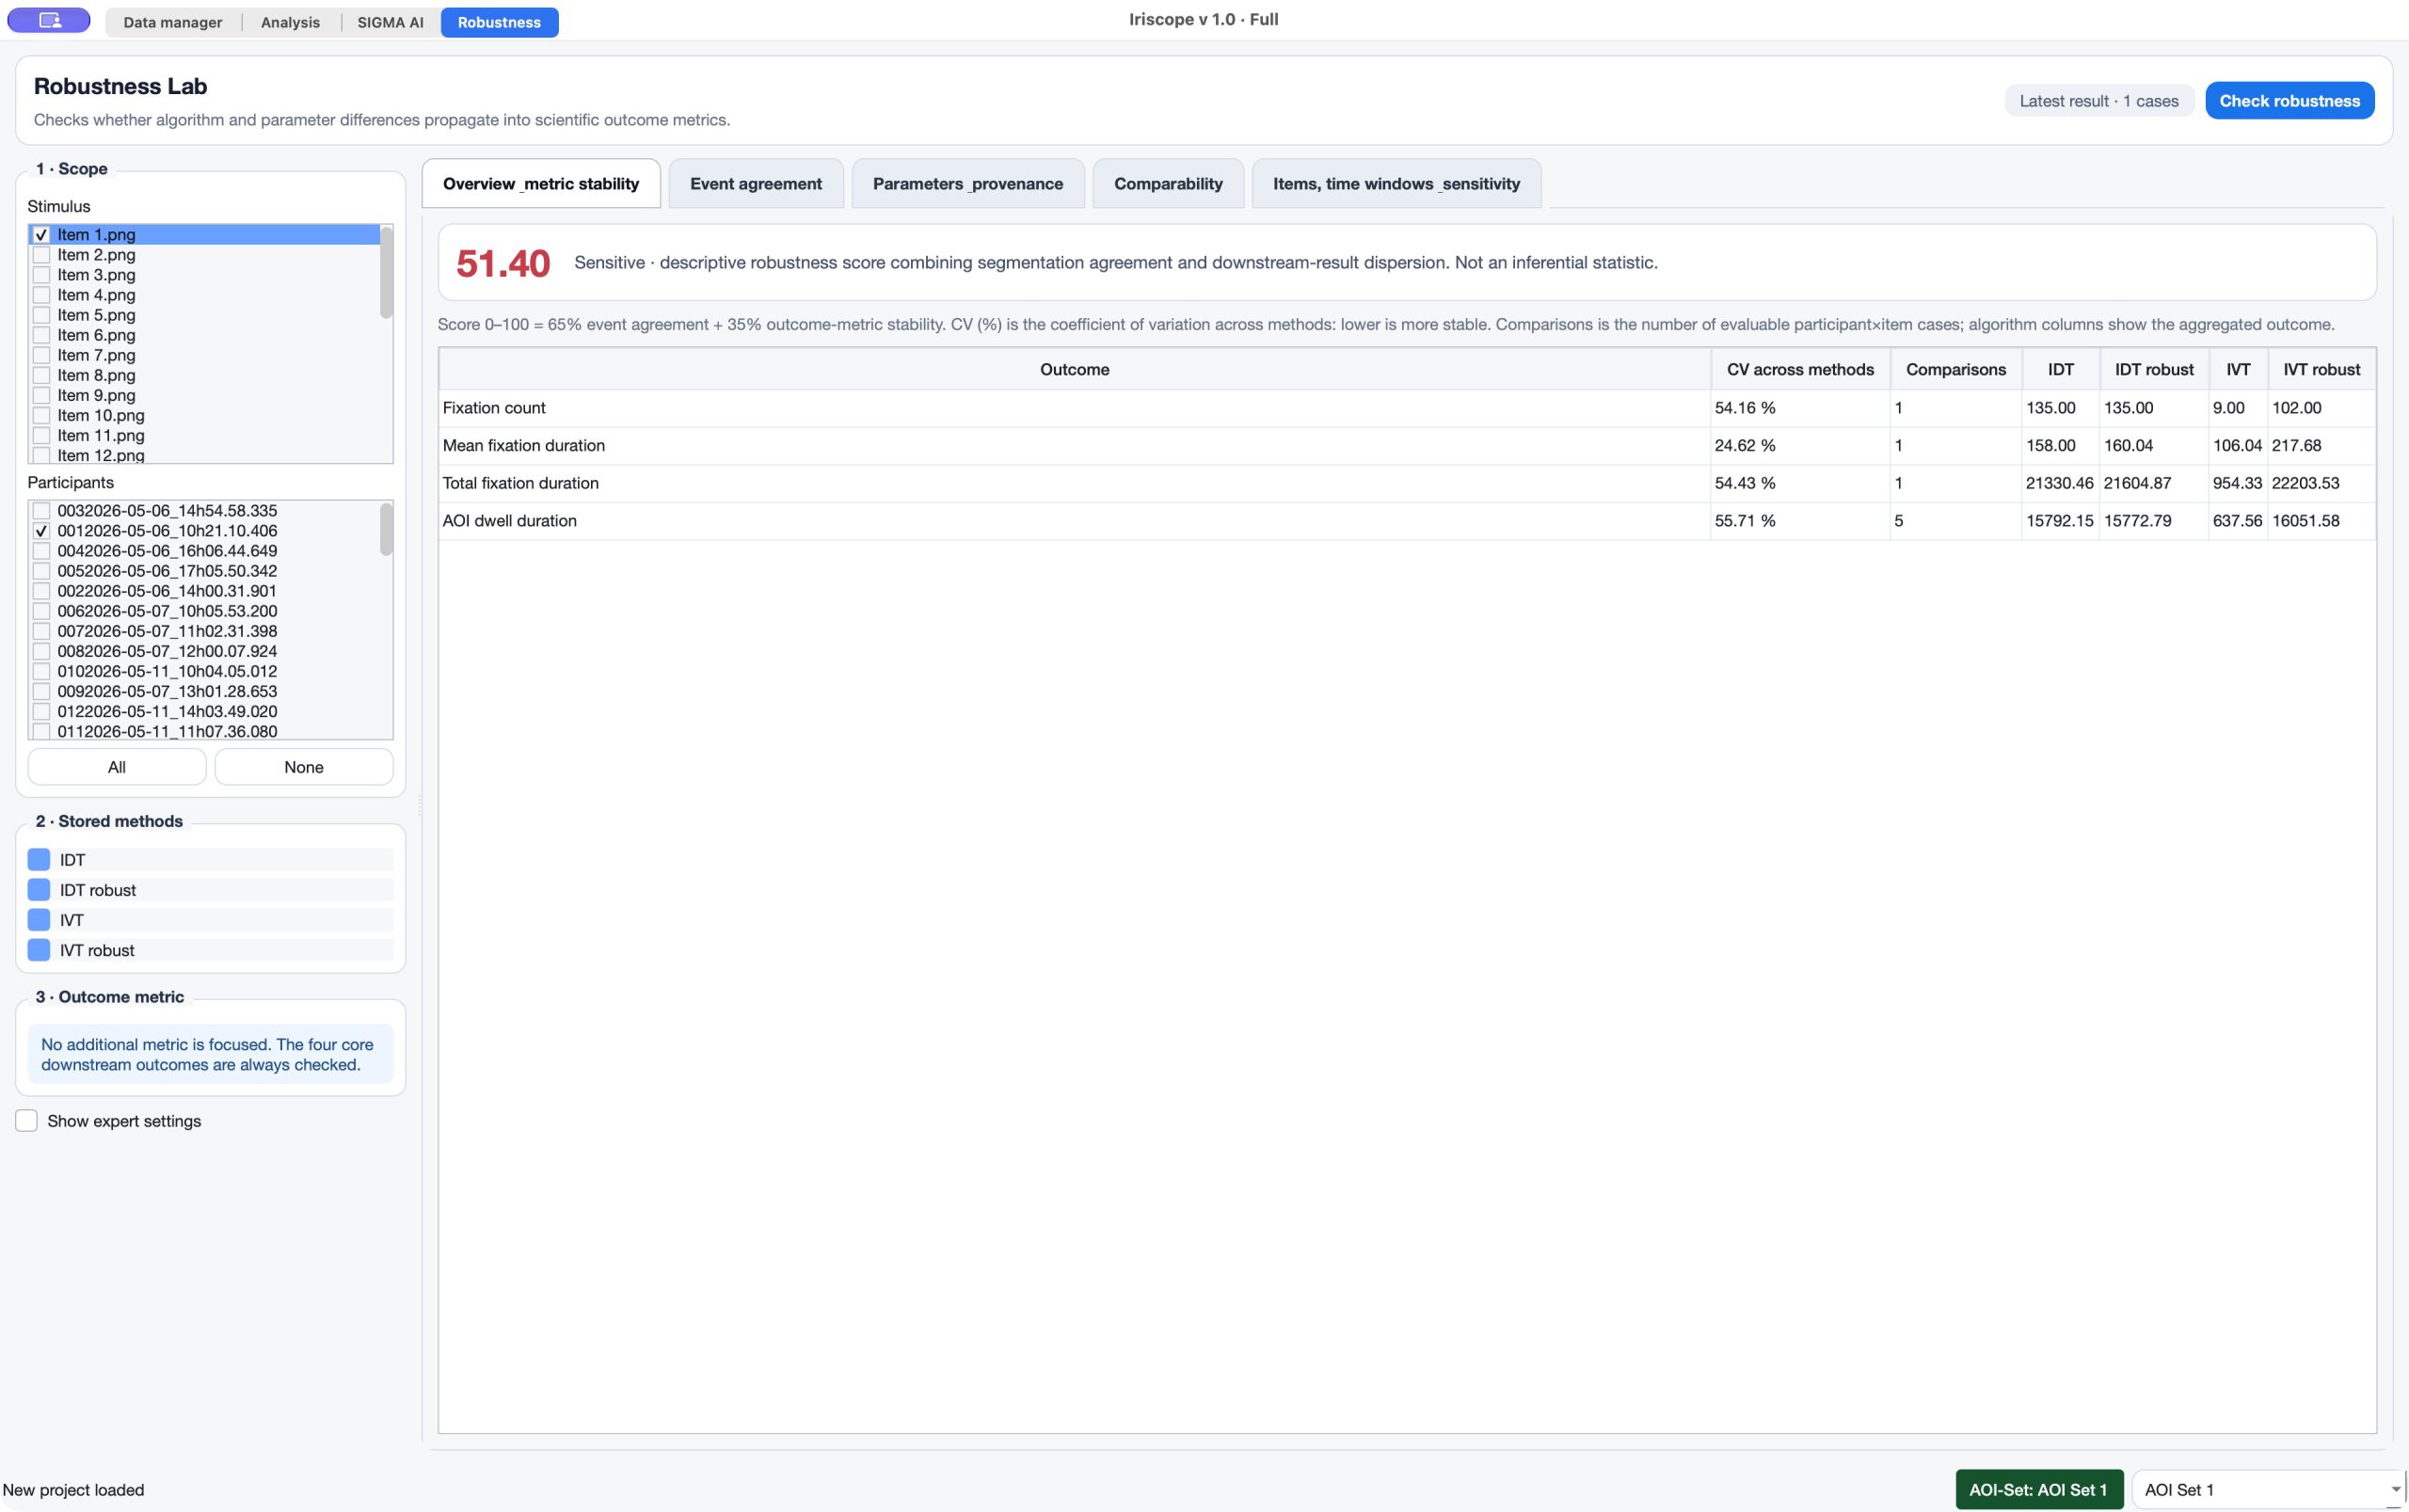Select participant 0062026-05-07_10h05.53.200 row
This screenshot has height=1512, width=2409.
point(204,611)
